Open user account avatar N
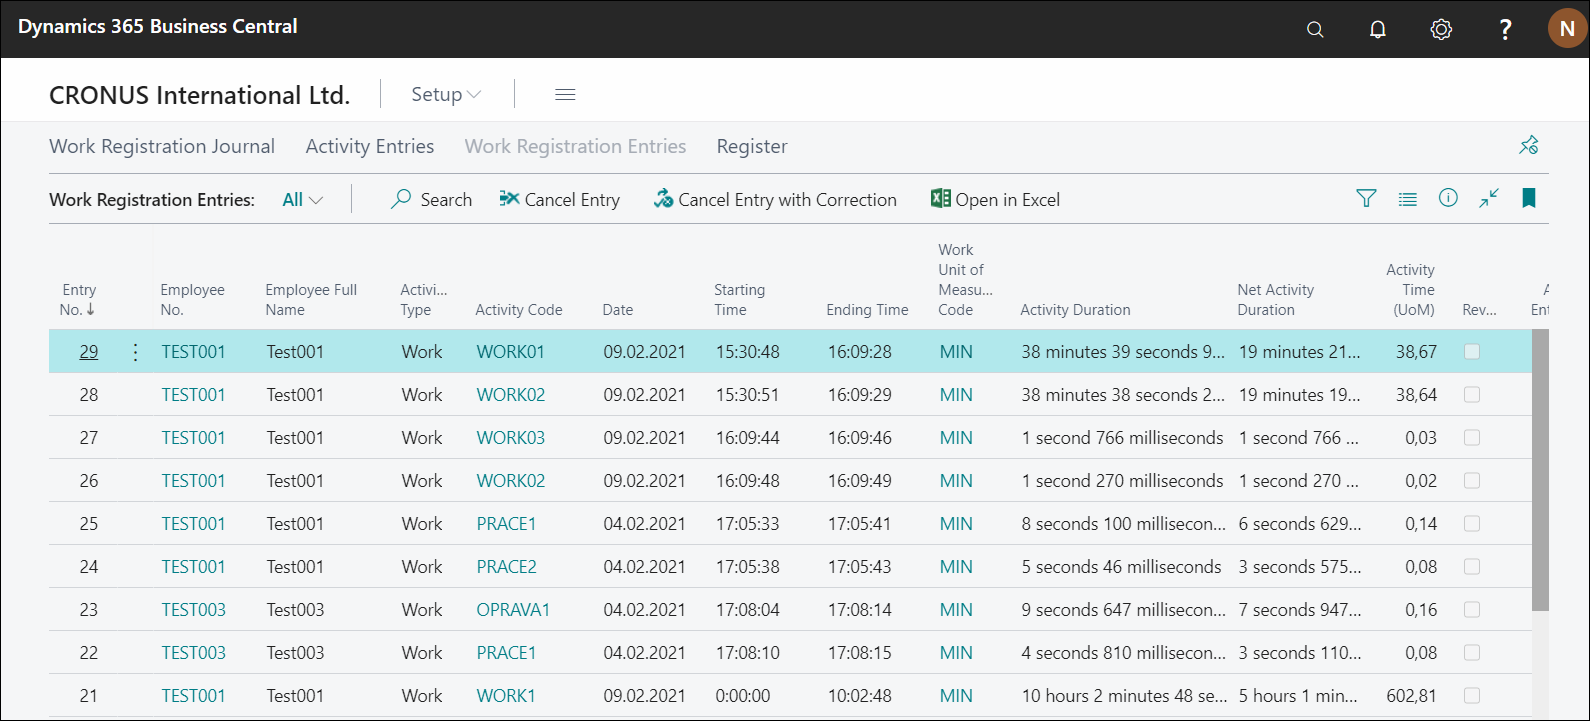Screen dimensions: 1590x721 coord(1567,29)
